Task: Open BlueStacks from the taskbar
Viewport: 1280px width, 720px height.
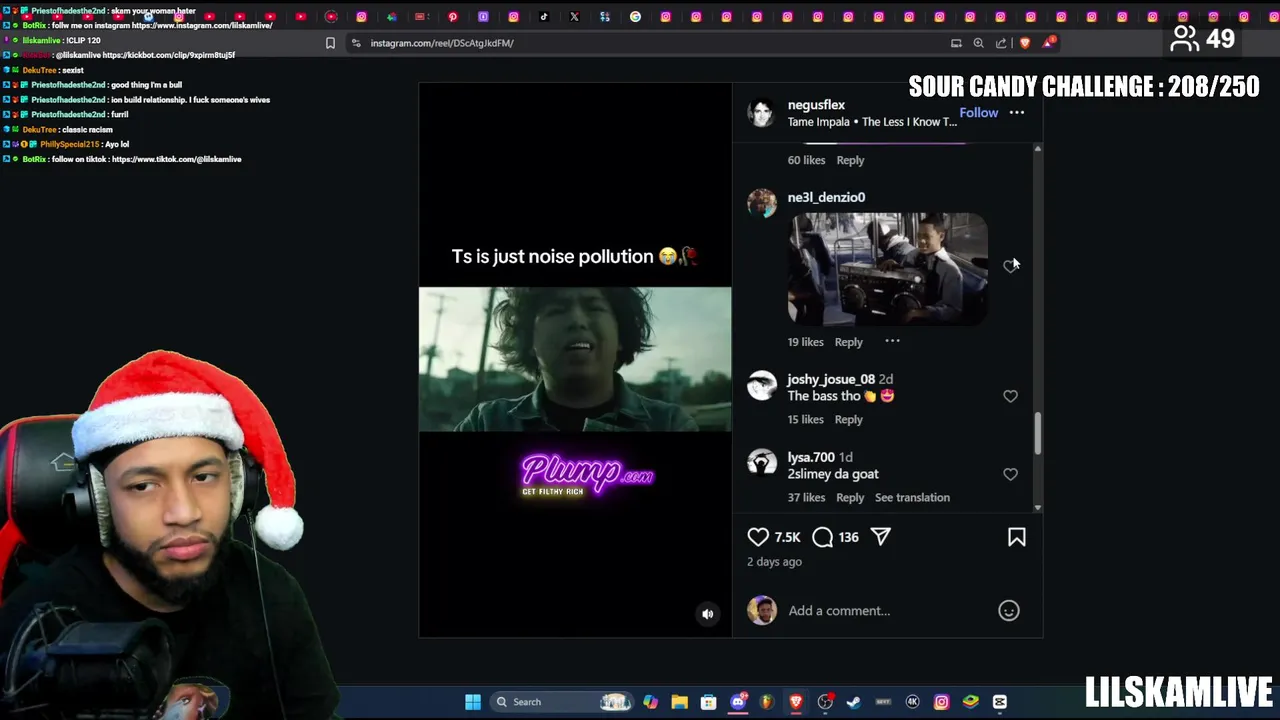Action: coord(970,702)
